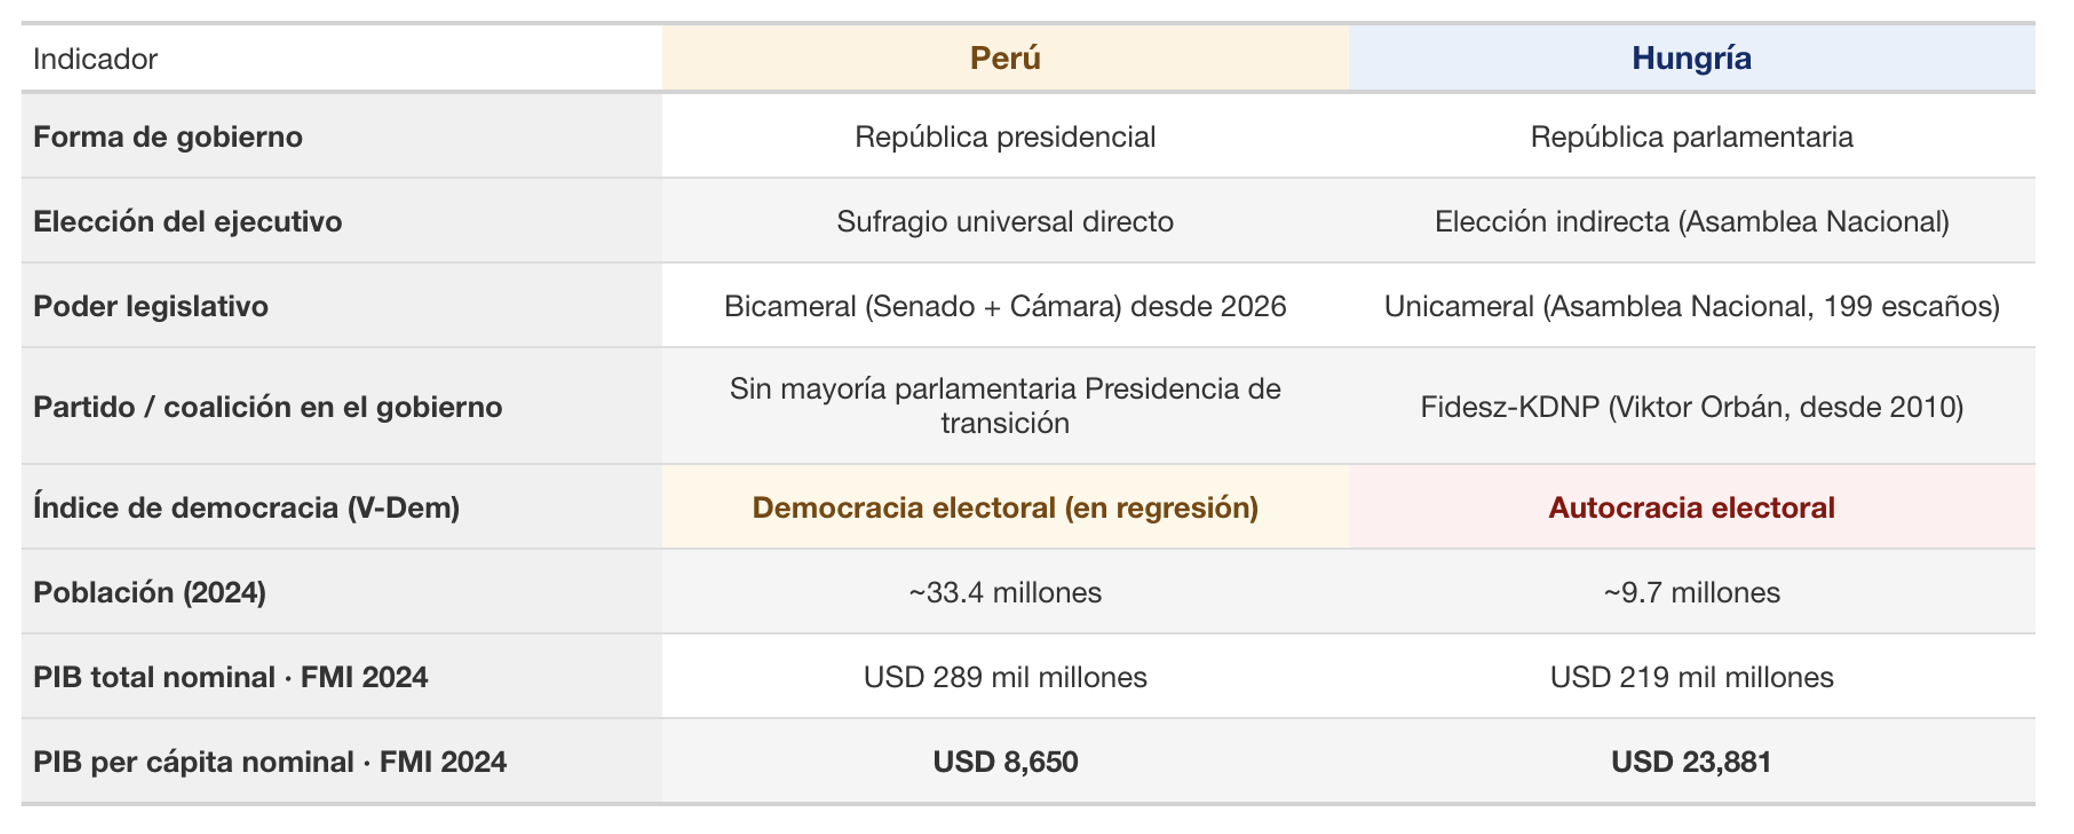This screenshot has height=834, width=2074.
Task: Click the Perú column header
Action: 1004,58
